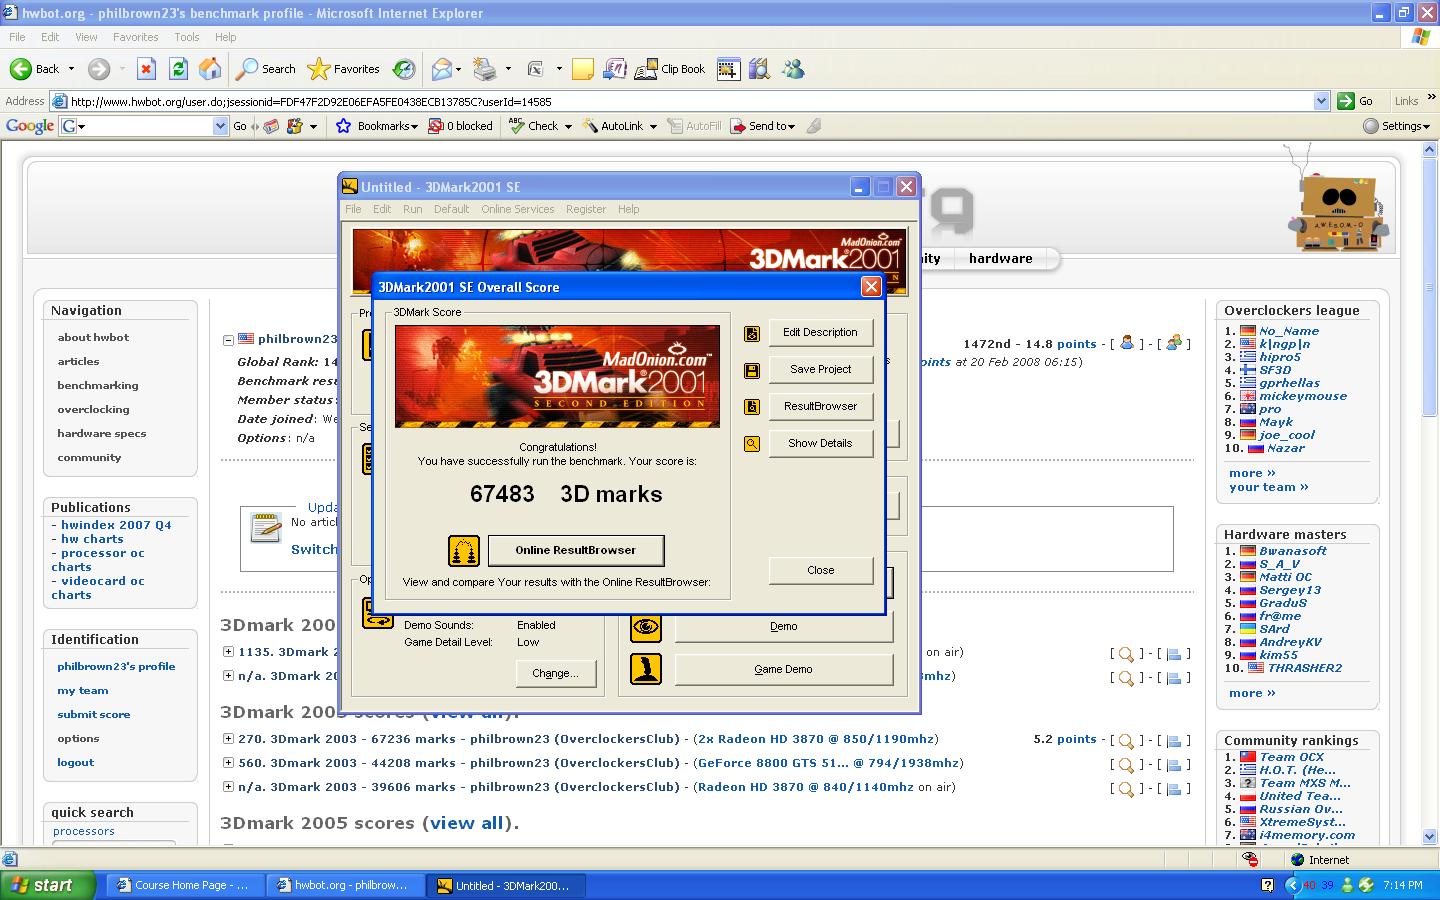Open the Google search box dropdown

coord(221,126)
